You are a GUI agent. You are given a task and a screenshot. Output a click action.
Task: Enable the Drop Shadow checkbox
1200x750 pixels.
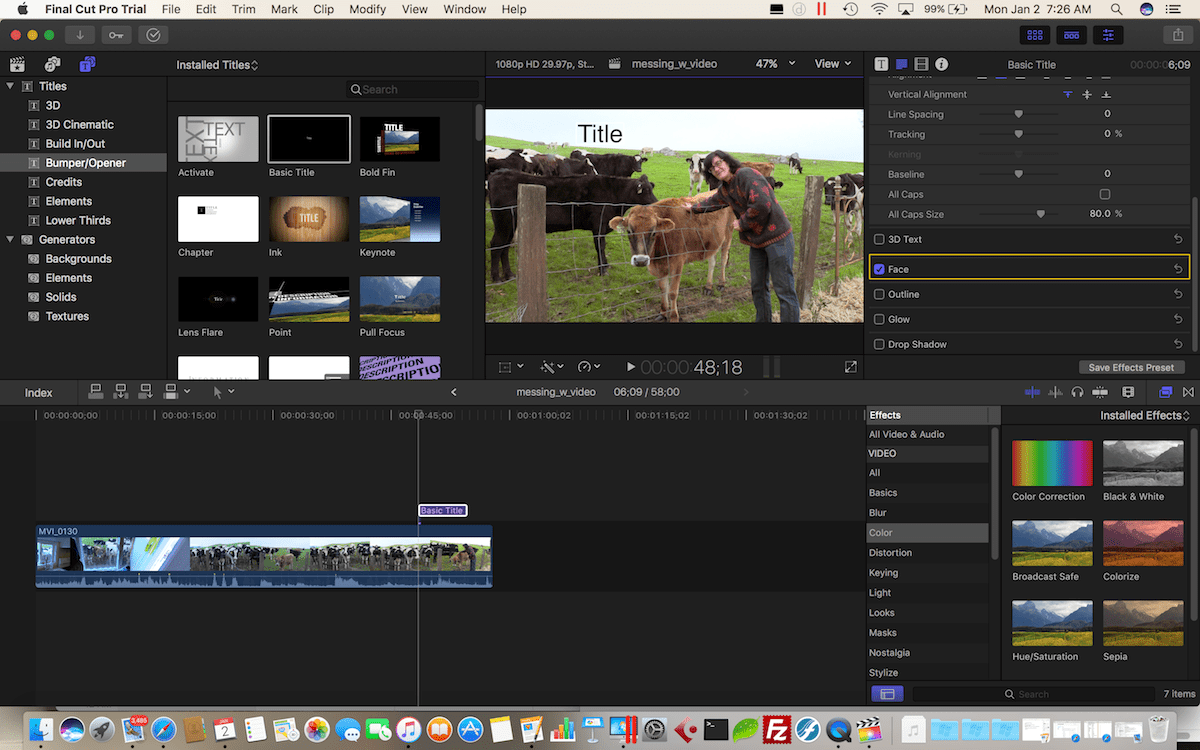coord(882,343)
